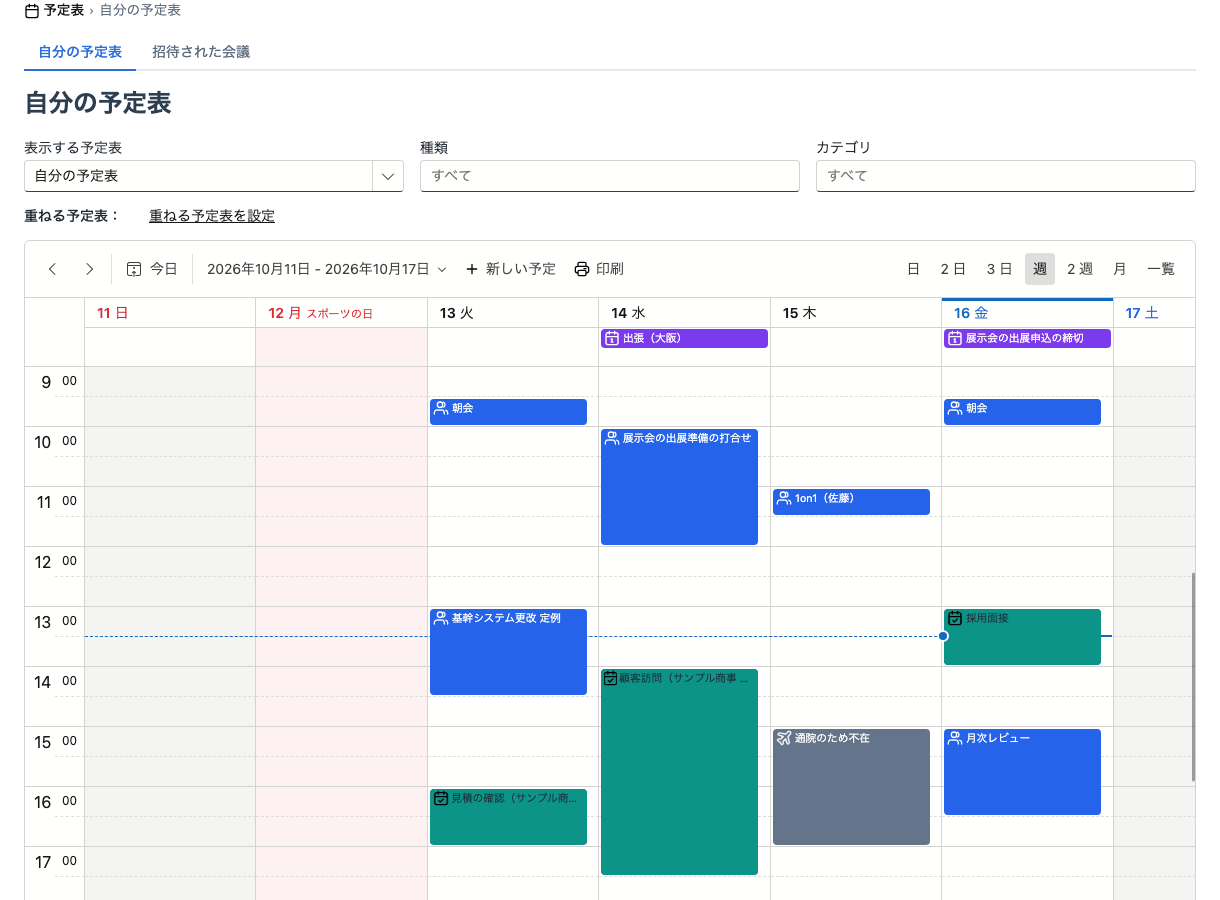Click people icon on 基幹システム更改 定例
Image resolution: width=1220 pixels, height=900 pixels.
[440, 618]
